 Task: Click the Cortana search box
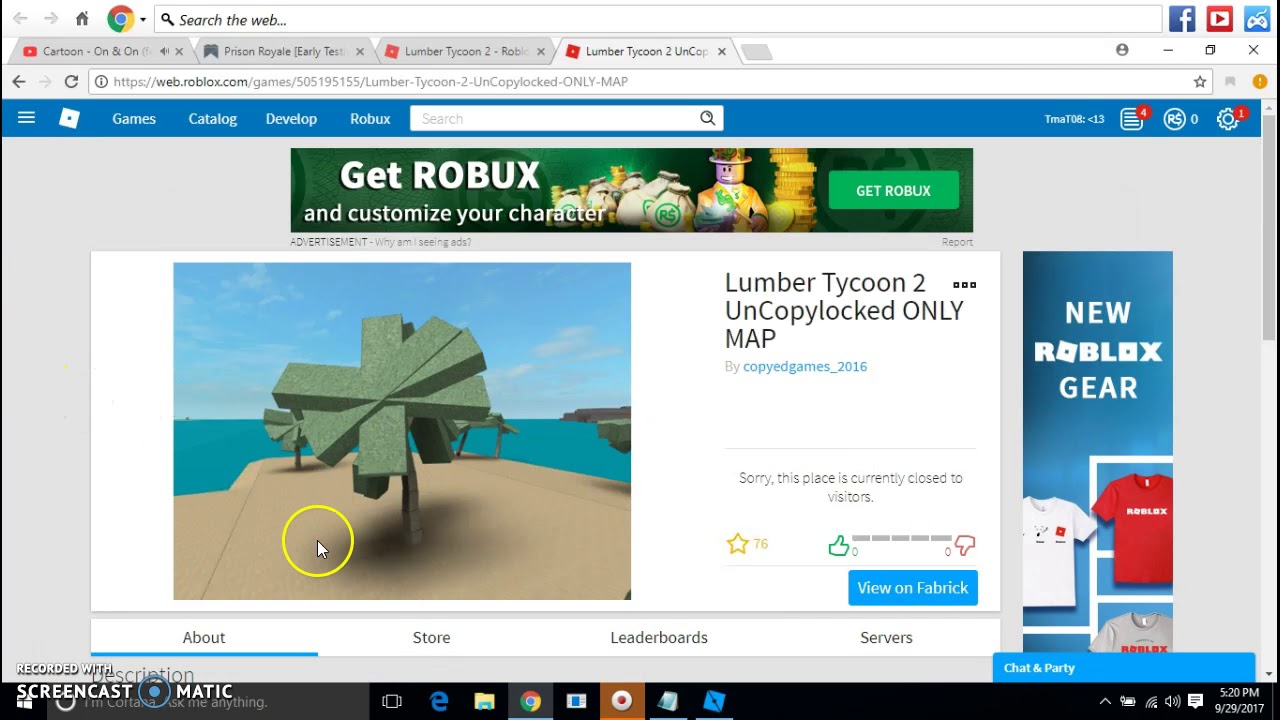click(207, 702)
